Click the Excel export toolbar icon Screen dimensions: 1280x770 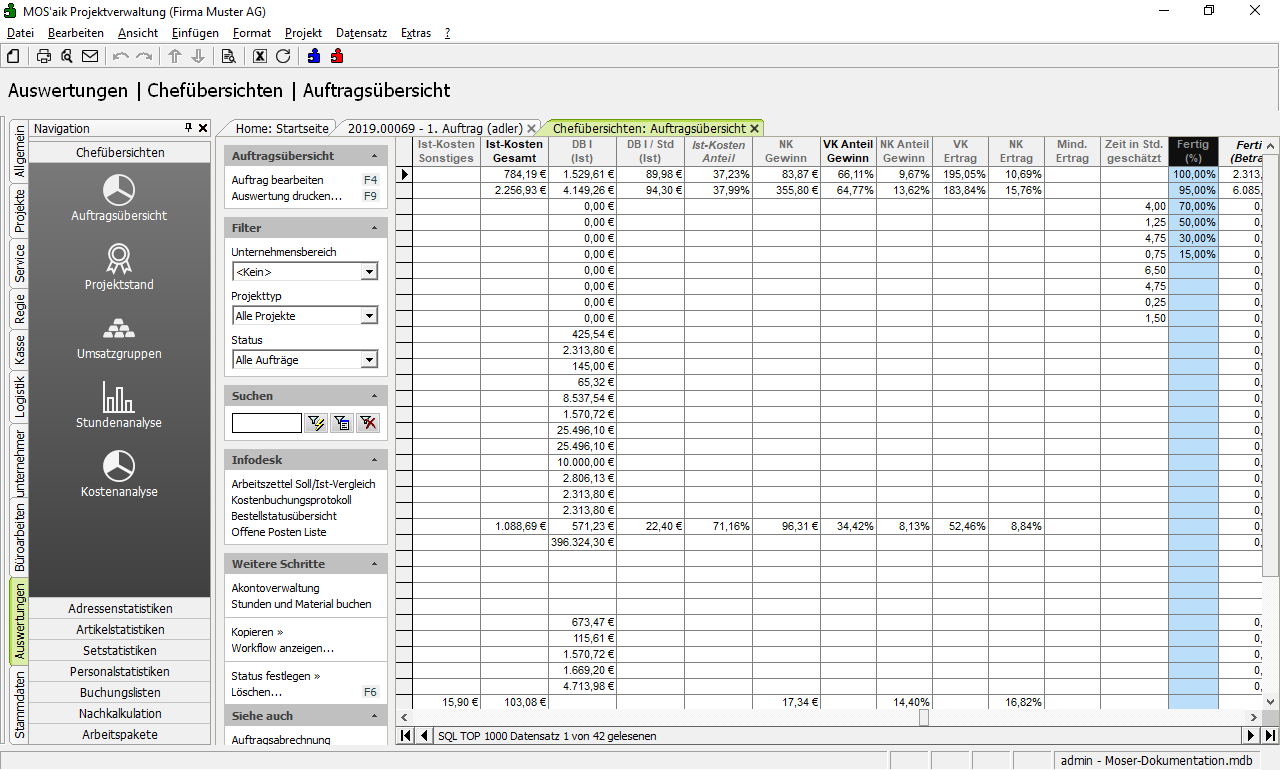260,56
